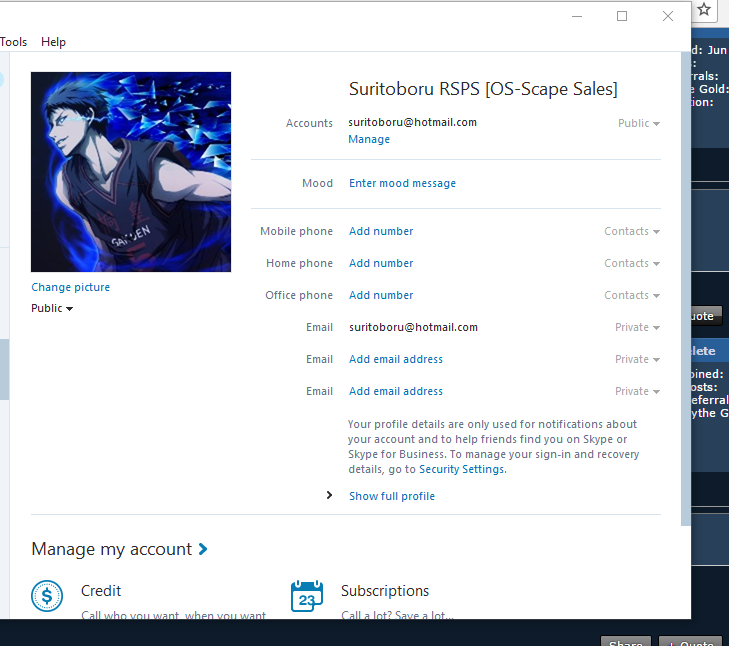729x646 pixels.
Task: Click the profile avatar picture
Action: click(131, 172)
